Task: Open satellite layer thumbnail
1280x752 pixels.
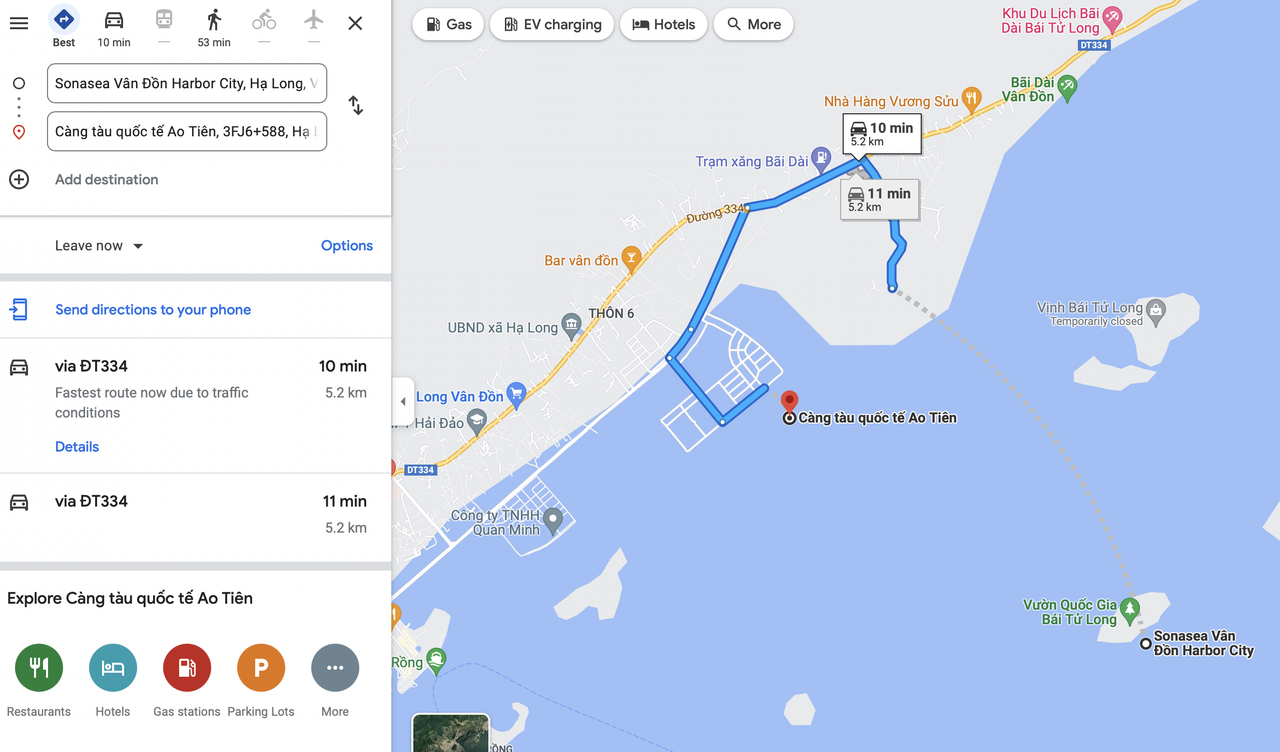Action: (451, 733)
